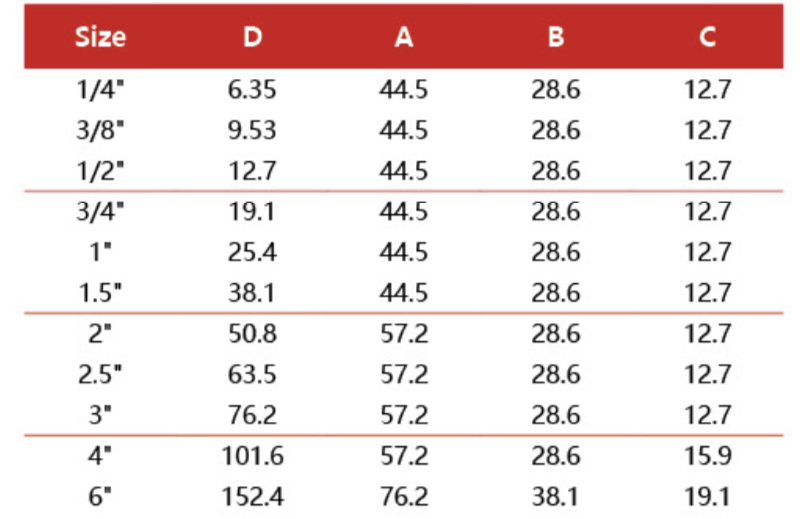Click the D column header

[x=252, y=37]
